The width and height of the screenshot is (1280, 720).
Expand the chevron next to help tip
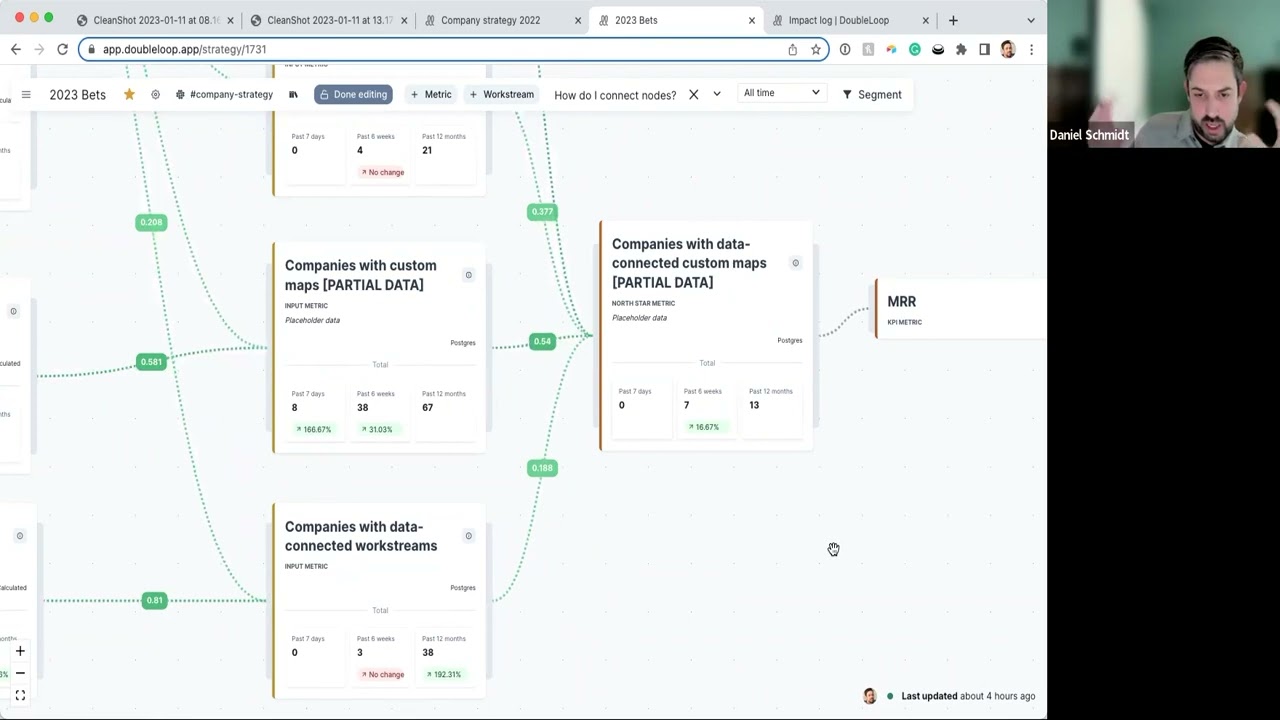click(x=717, y=94)
